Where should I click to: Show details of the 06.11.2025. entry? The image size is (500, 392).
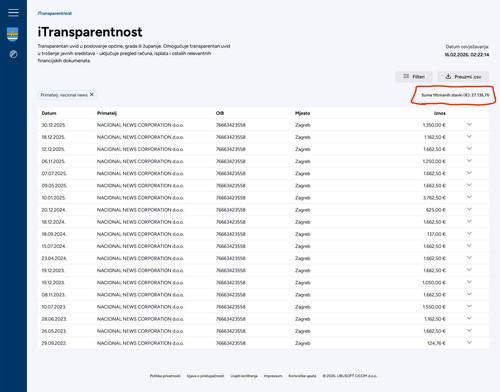pyautogui.click(x=469, y=161)
